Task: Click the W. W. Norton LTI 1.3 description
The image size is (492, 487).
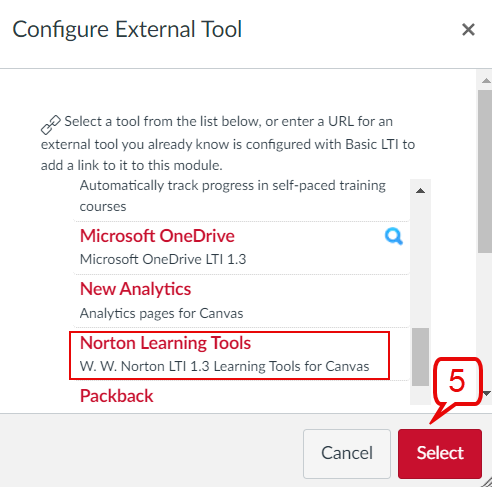Action: tap(225, 366)
